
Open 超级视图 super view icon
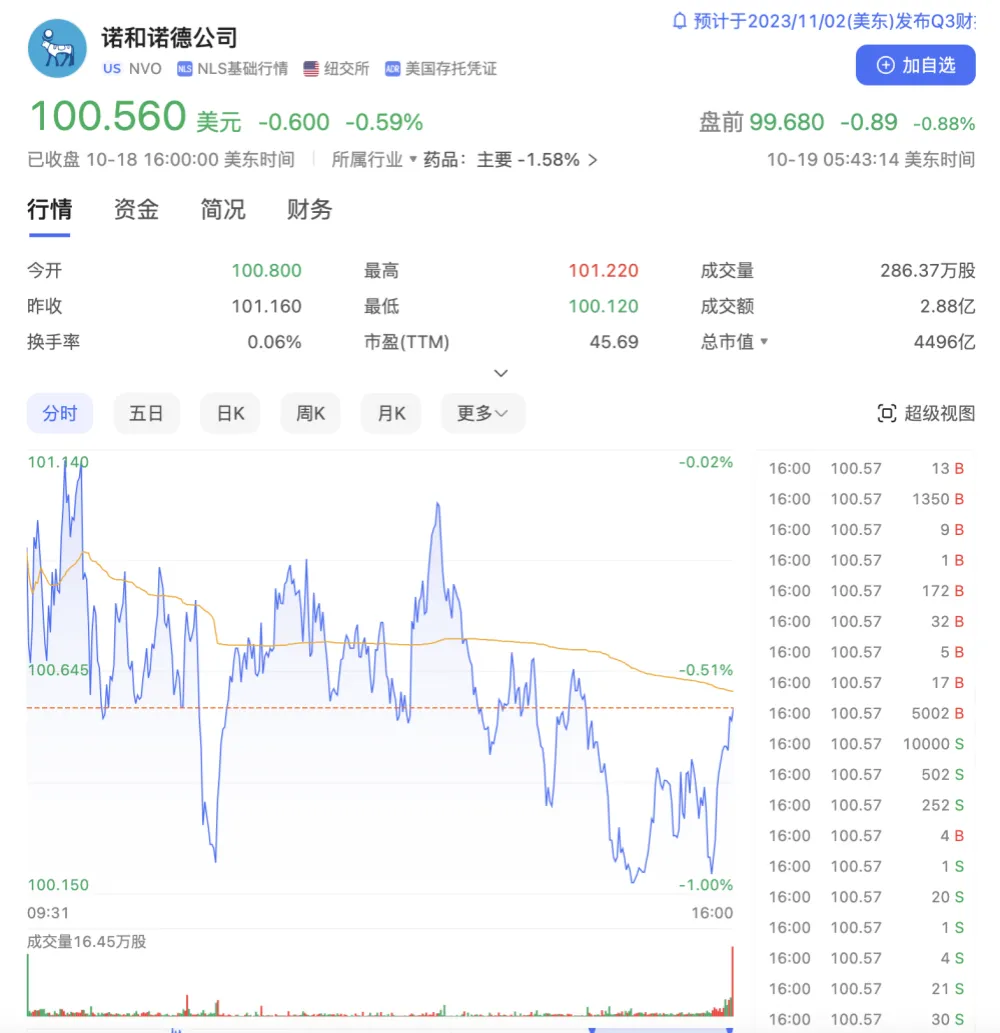point(886,414)
